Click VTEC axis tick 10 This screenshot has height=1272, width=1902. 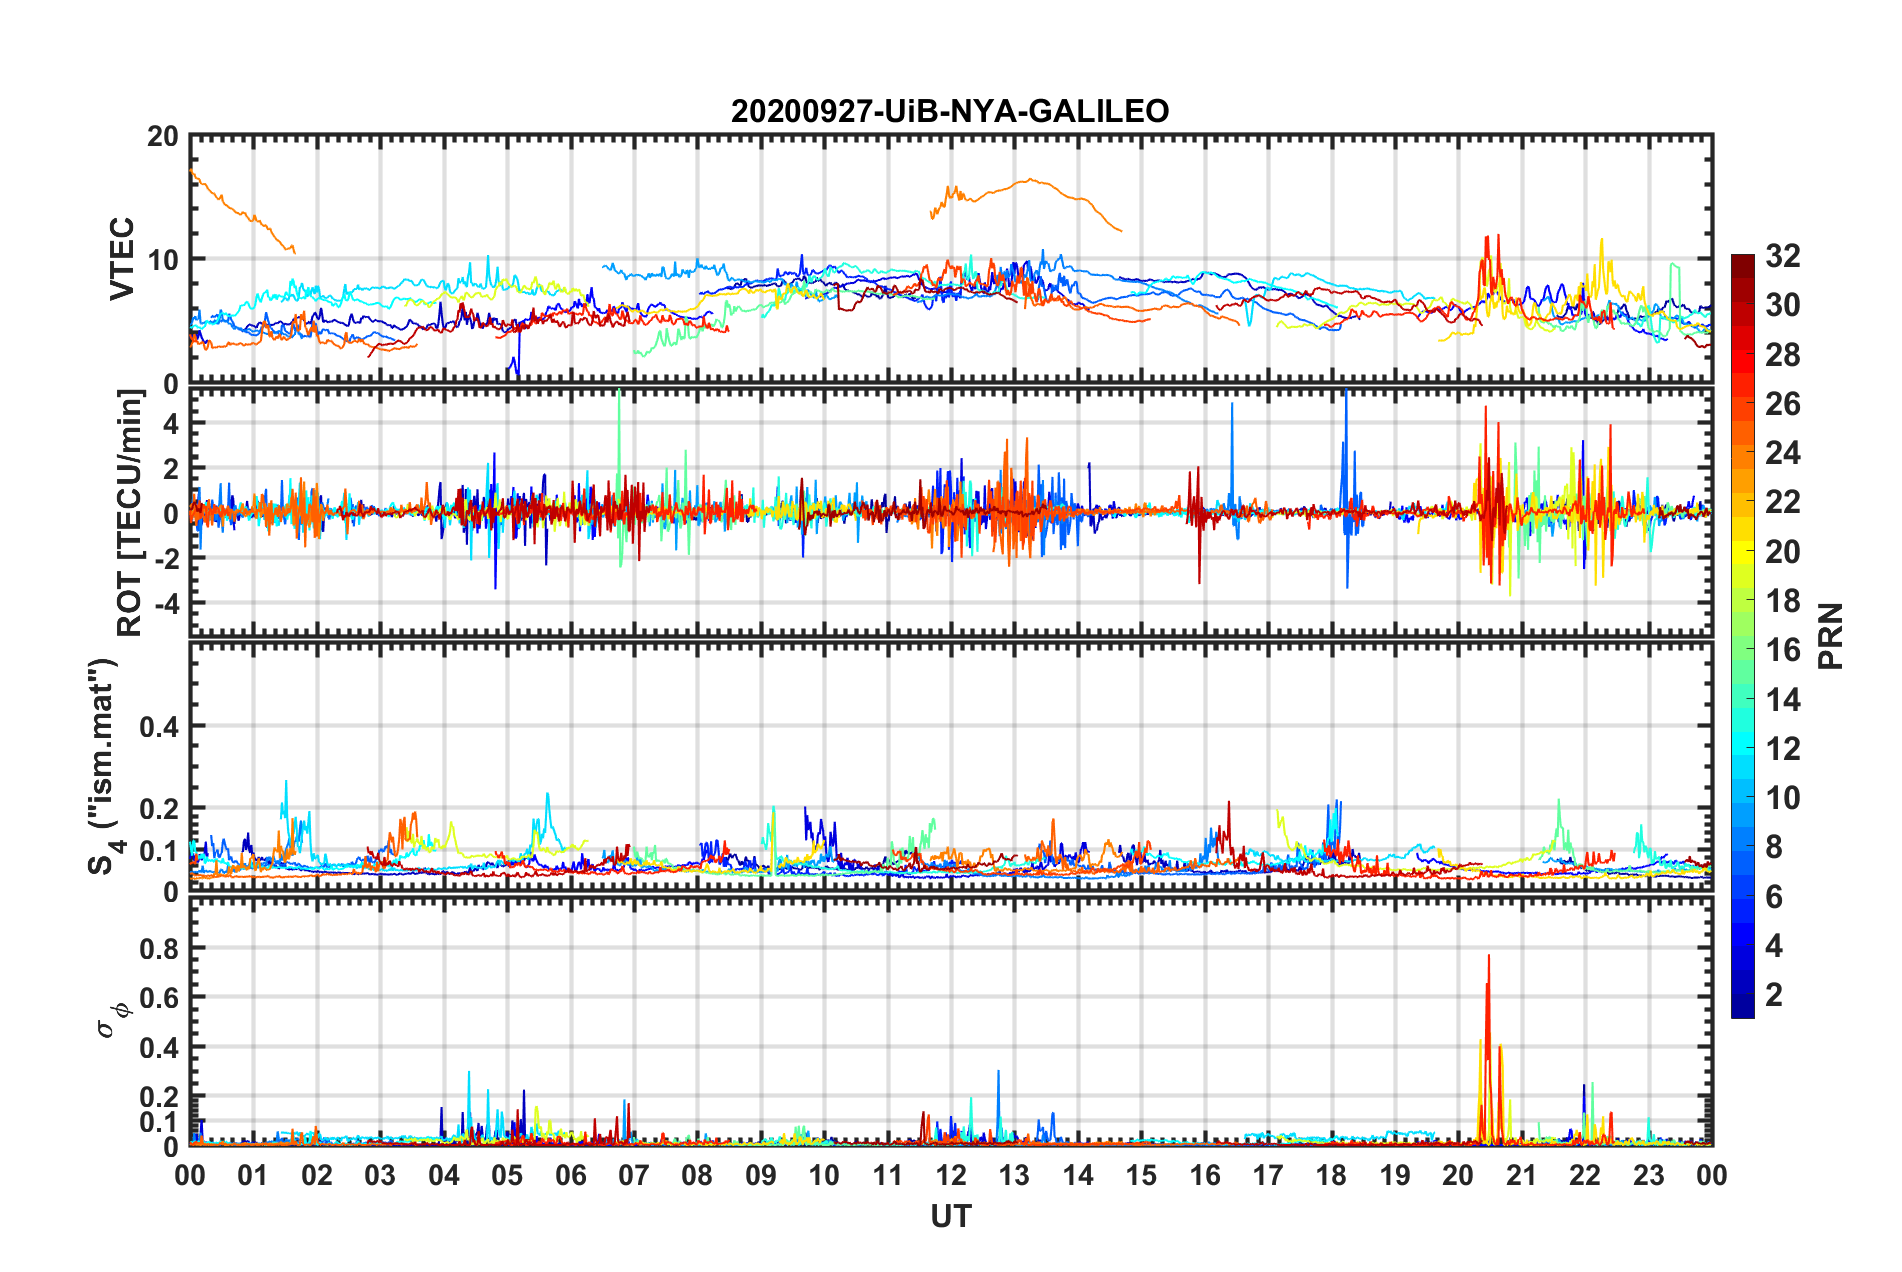[163, 260]
